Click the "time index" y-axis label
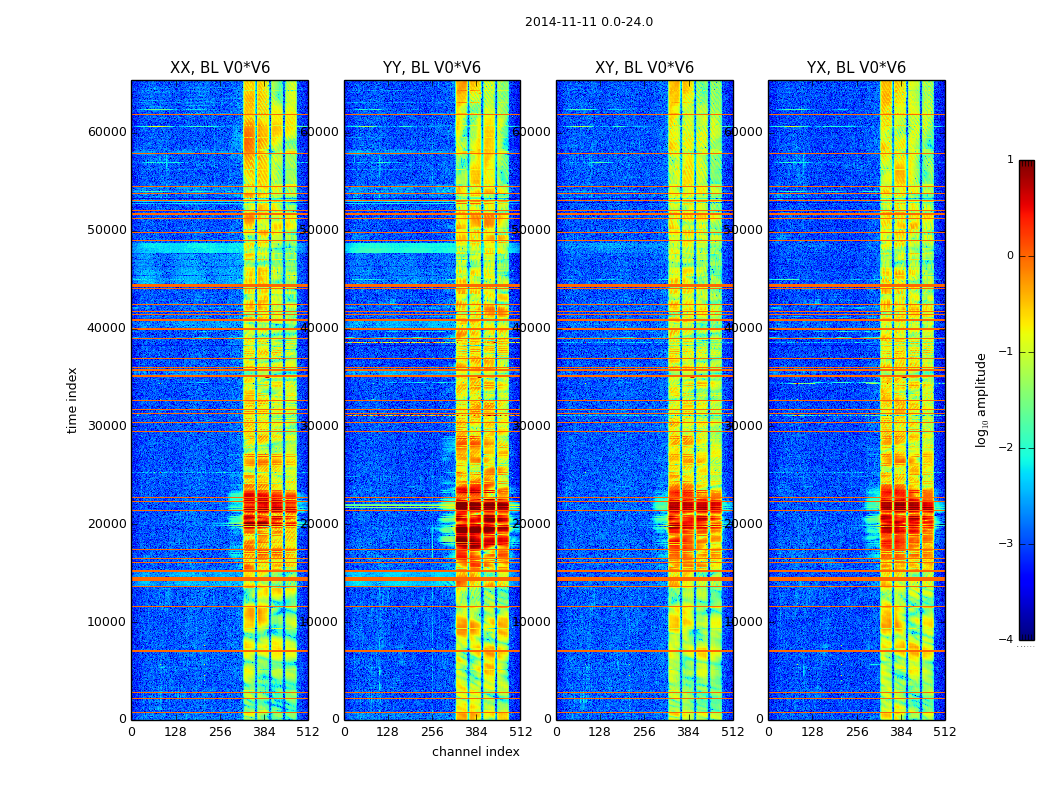The image size is (1050, 800). [x=72, y=400]
